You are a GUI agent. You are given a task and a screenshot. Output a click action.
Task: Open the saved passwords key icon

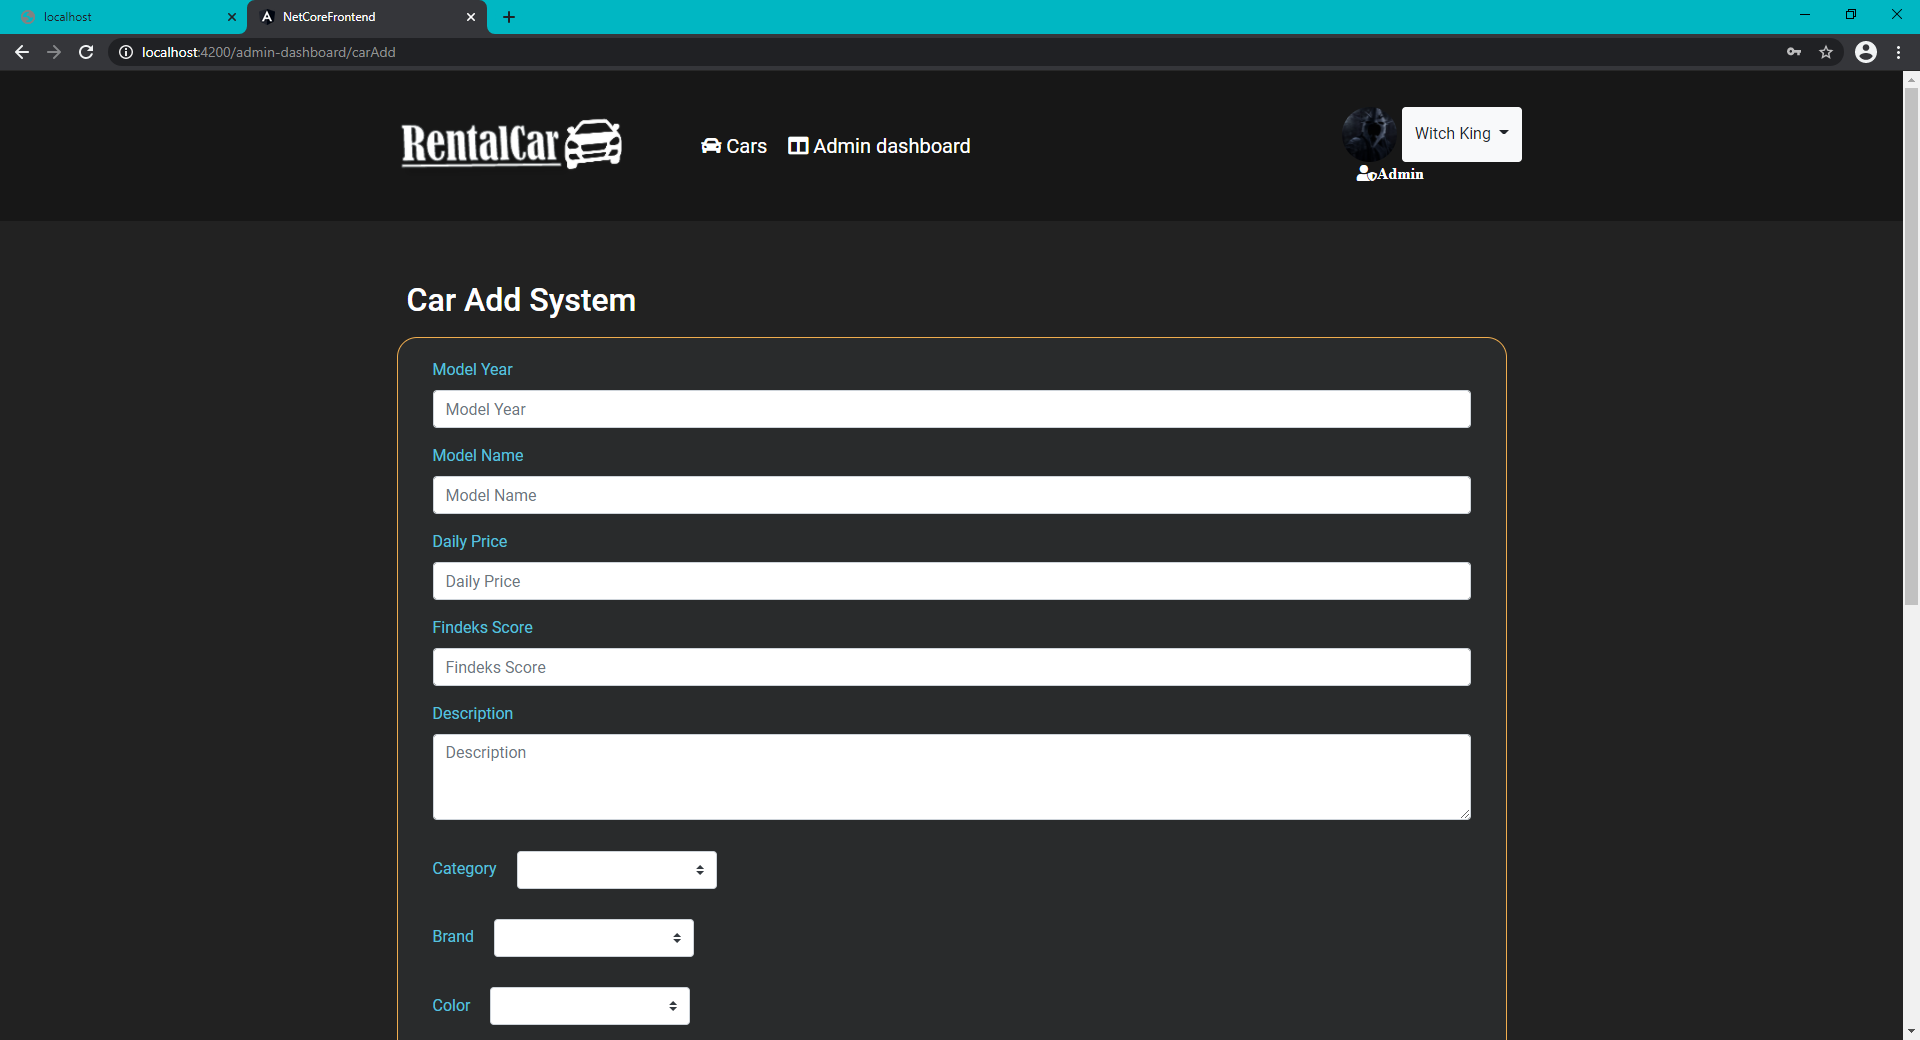point(1794,52)
